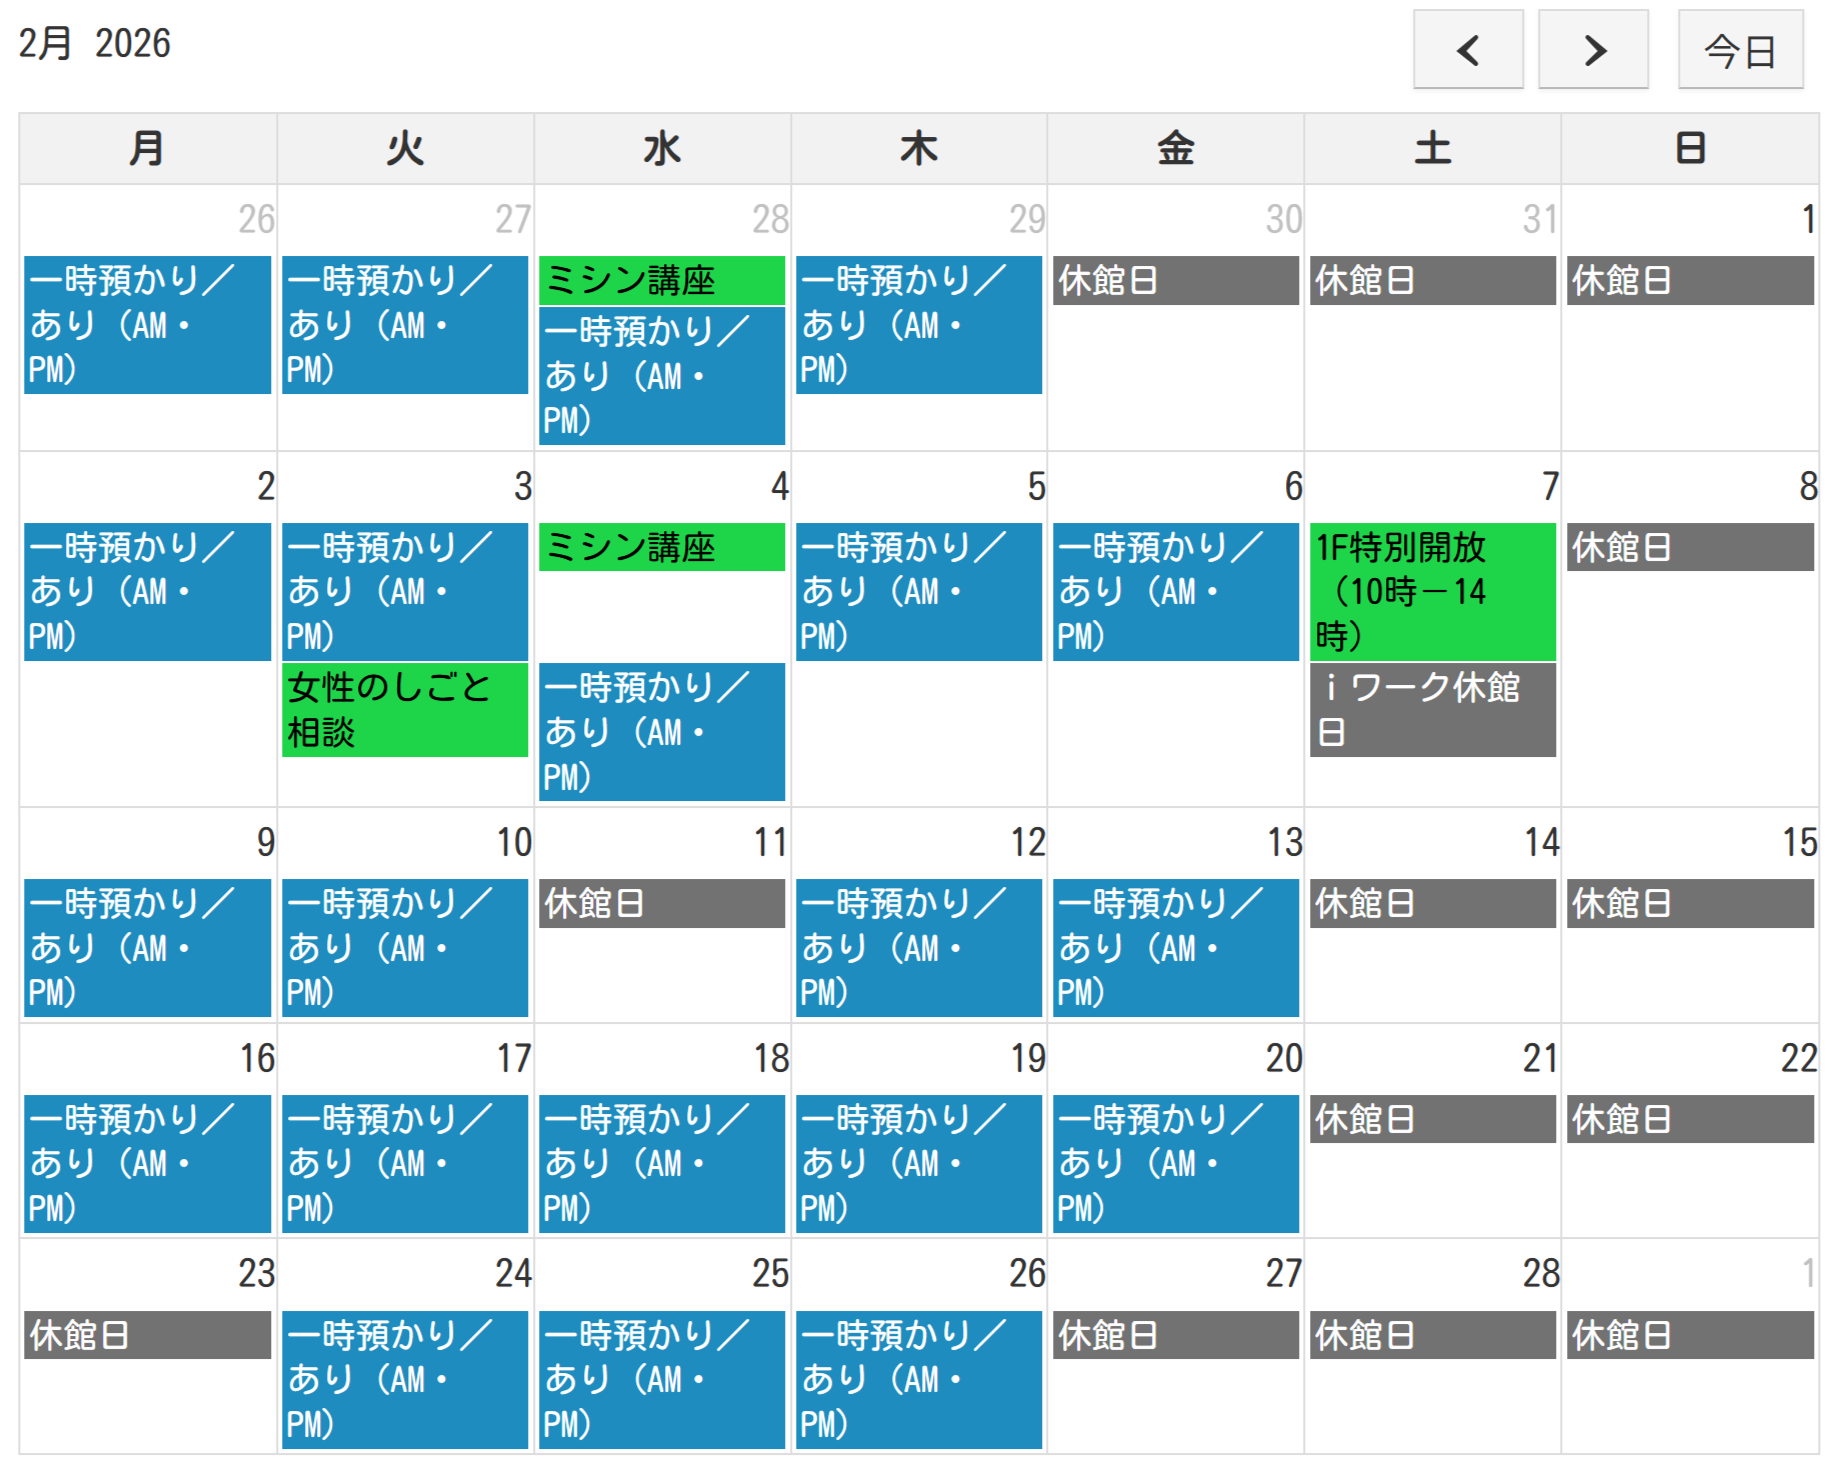Select 休館日 entry on February 28

click(1432, 1335)
